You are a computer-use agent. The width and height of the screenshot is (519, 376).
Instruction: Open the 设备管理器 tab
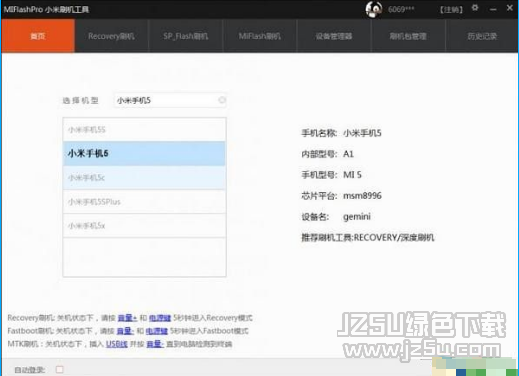coord(334,36)
